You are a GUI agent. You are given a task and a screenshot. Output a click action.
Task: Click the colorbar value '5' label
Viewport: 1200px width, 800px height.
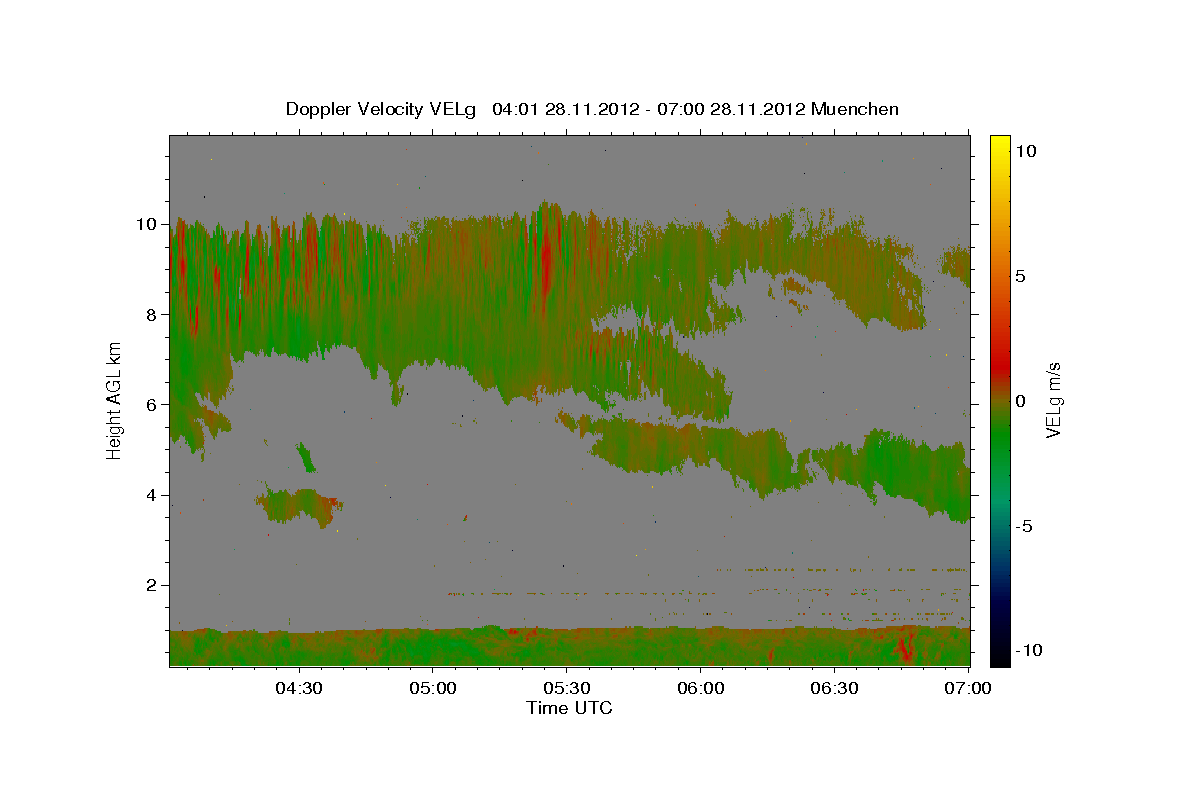pyautogui.click(x=1021, y=275)
